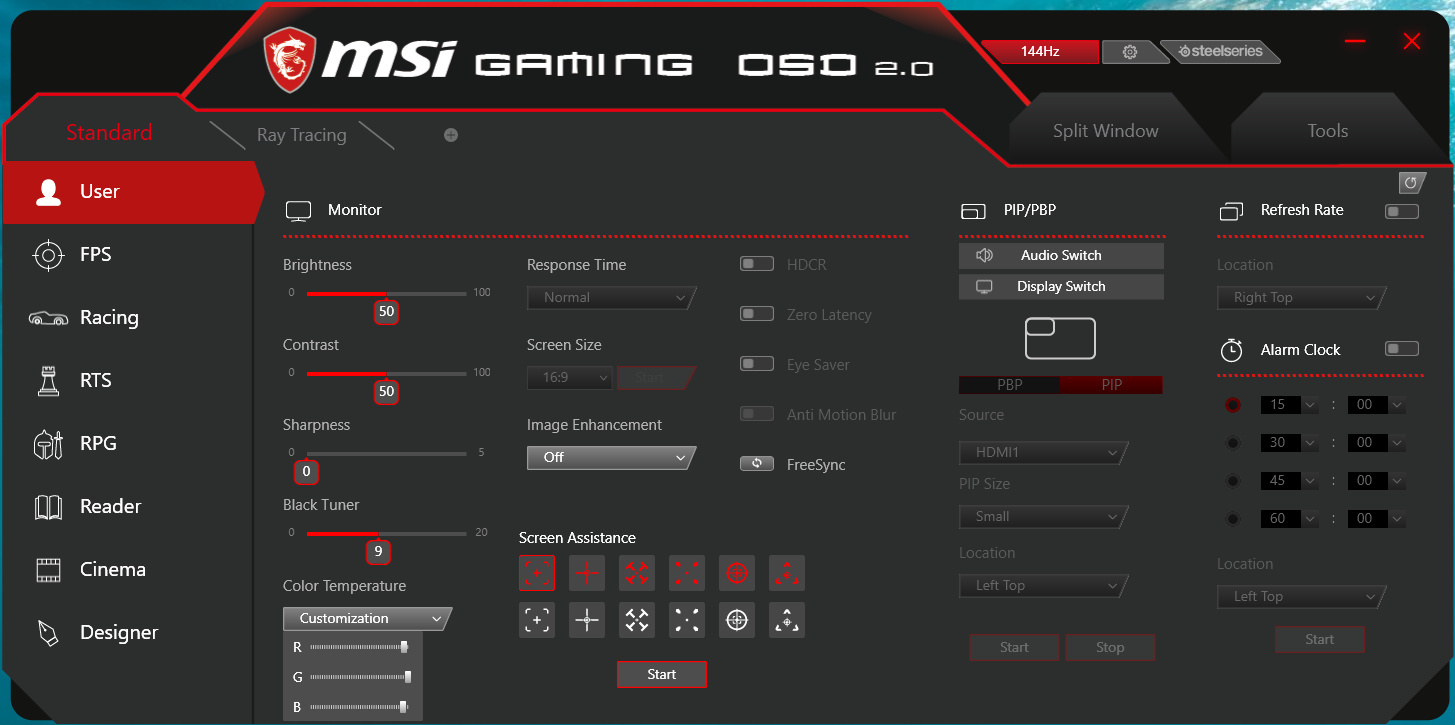
Task: Select the red corner-brackets crosshair icon
Action: [687, 573]
